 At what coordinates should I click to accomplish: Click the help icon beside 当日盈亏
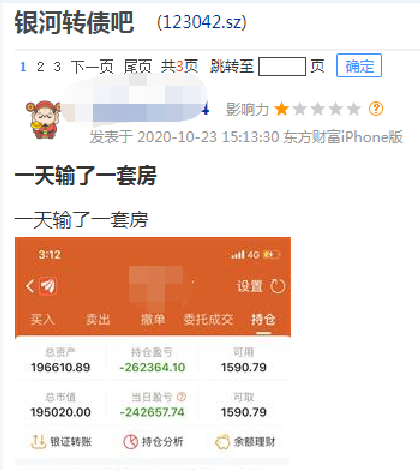181,397
